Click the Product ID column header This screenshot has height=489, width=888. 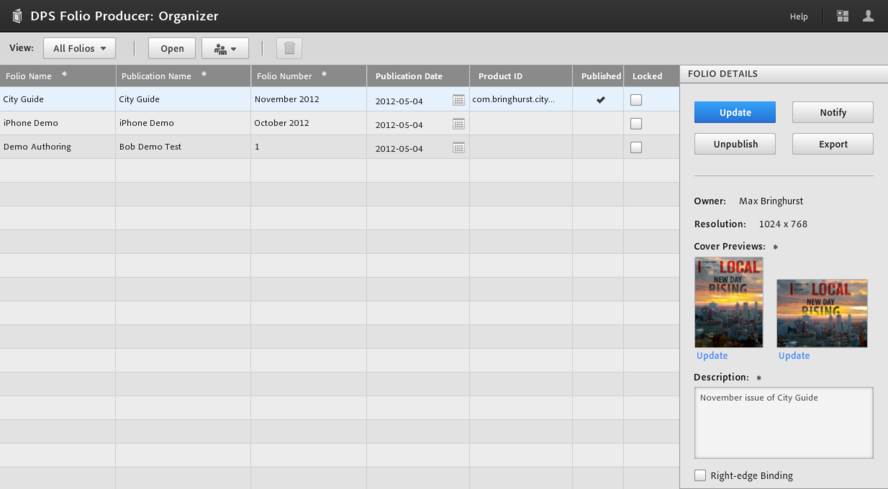(521, 76)
